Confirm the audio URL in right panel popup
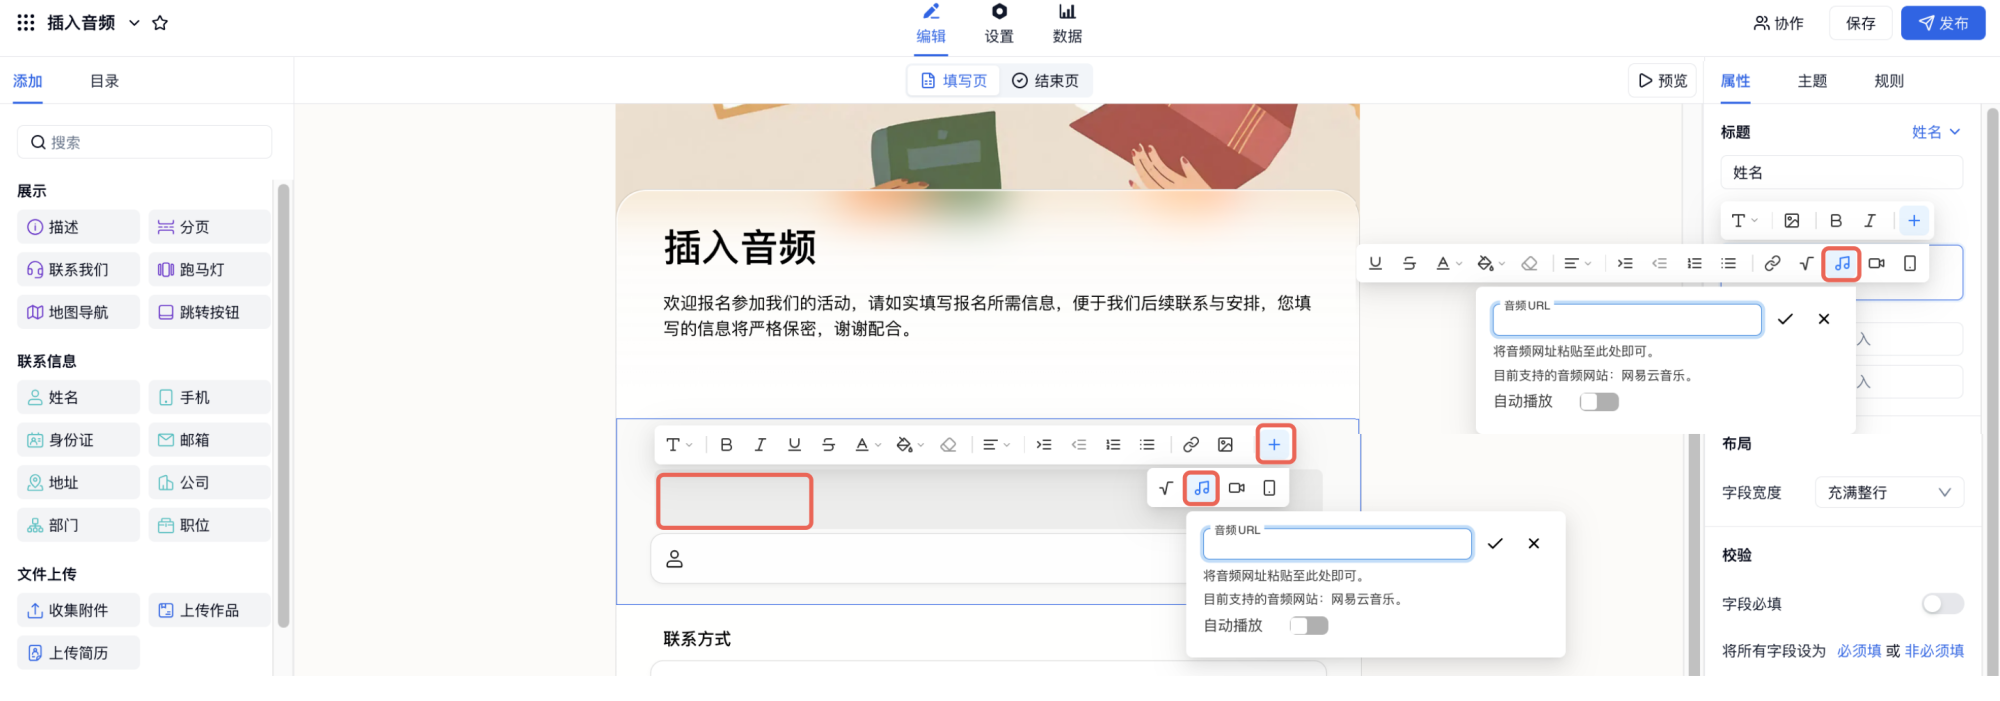The image size is (2000, 701). [1785, 319]
